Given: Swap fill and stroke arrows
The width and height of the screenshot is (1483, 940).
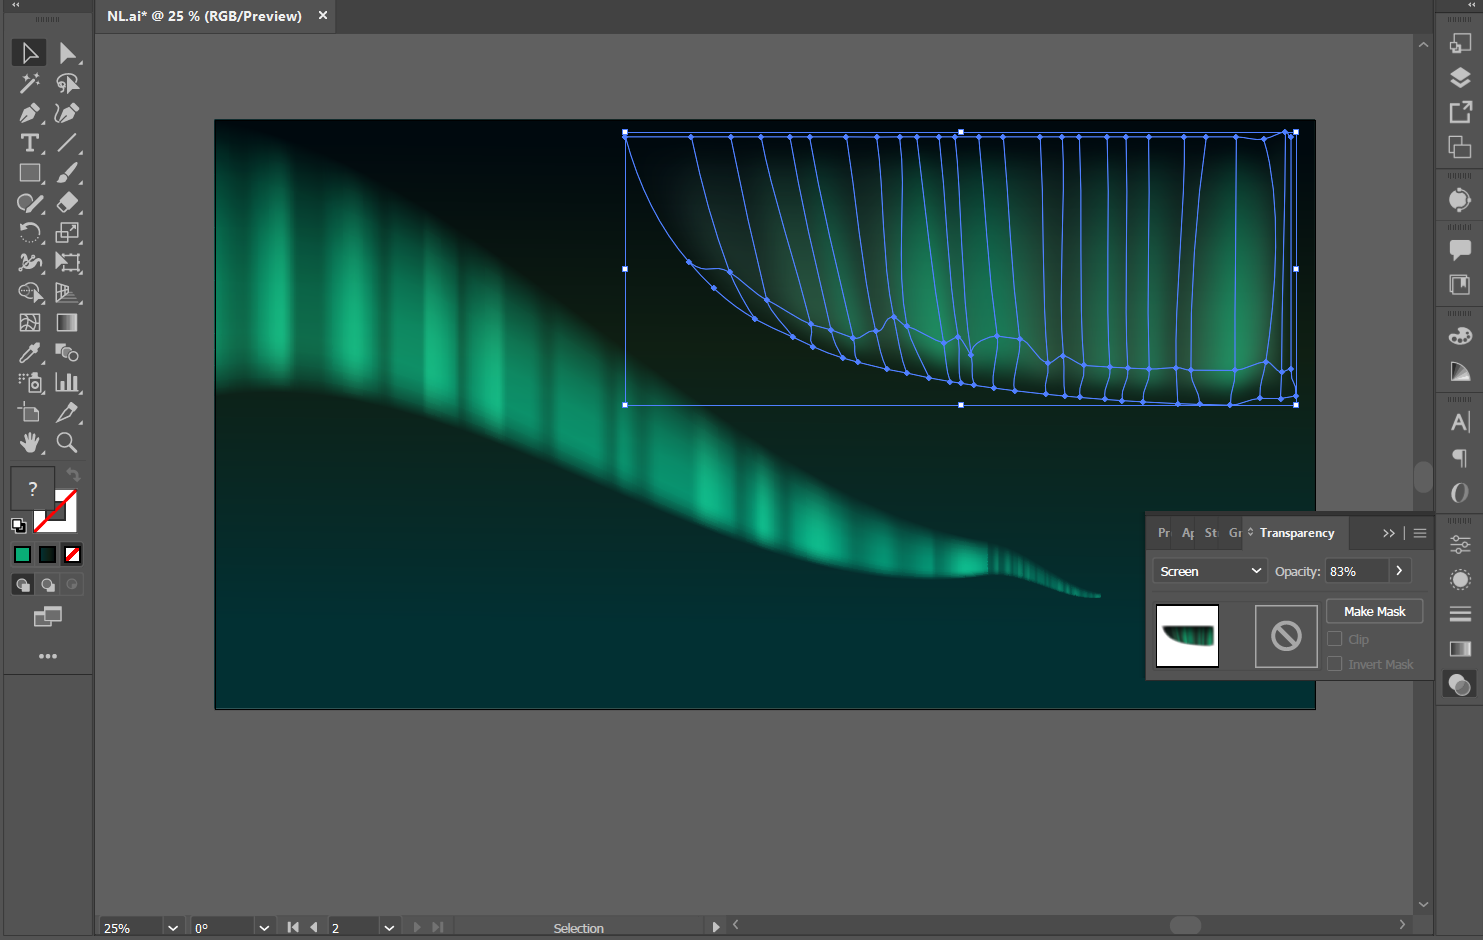Looking at the screenshot, I should [73, 475].
